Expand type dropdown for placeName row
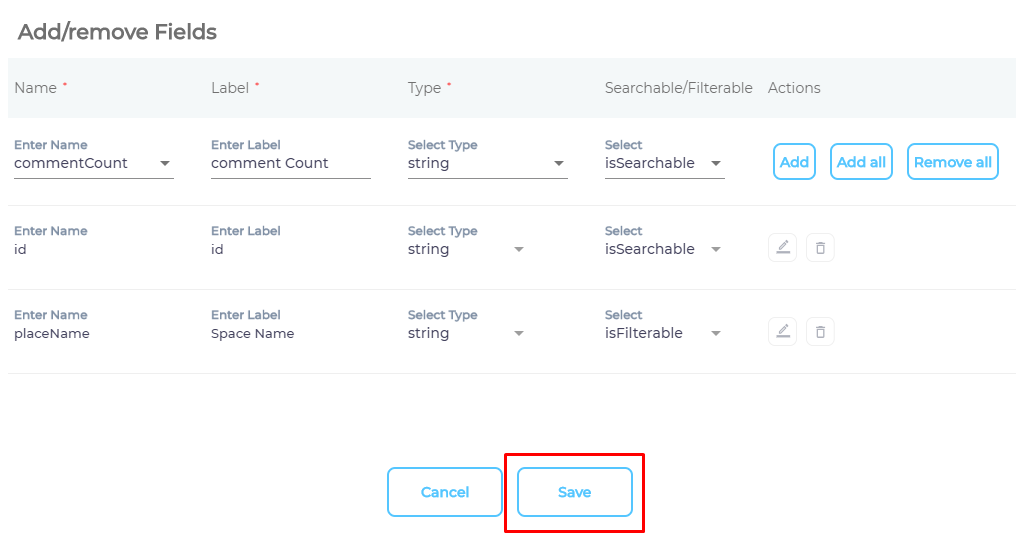 pyautogui.click(x=518, y=333)
